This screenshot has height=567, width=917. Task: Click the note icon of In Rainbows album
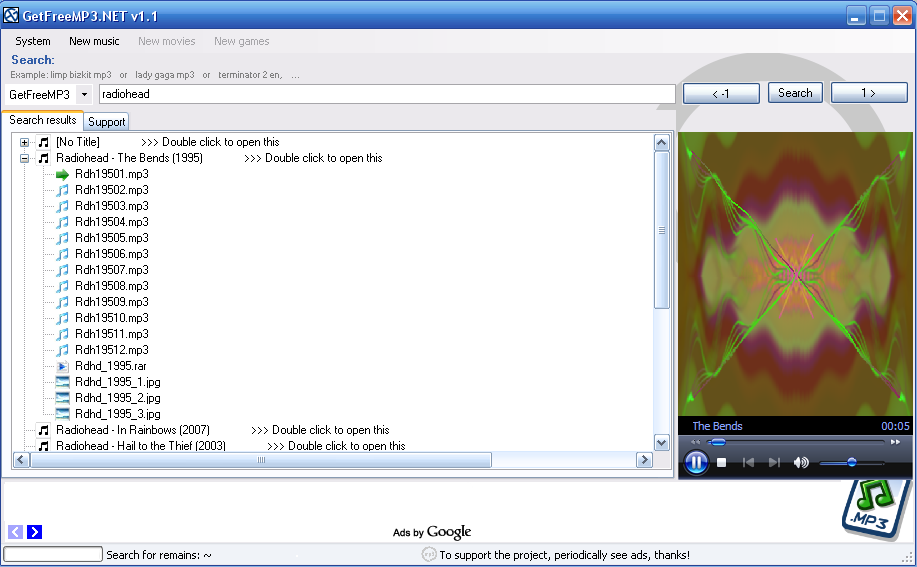point(44,430)
